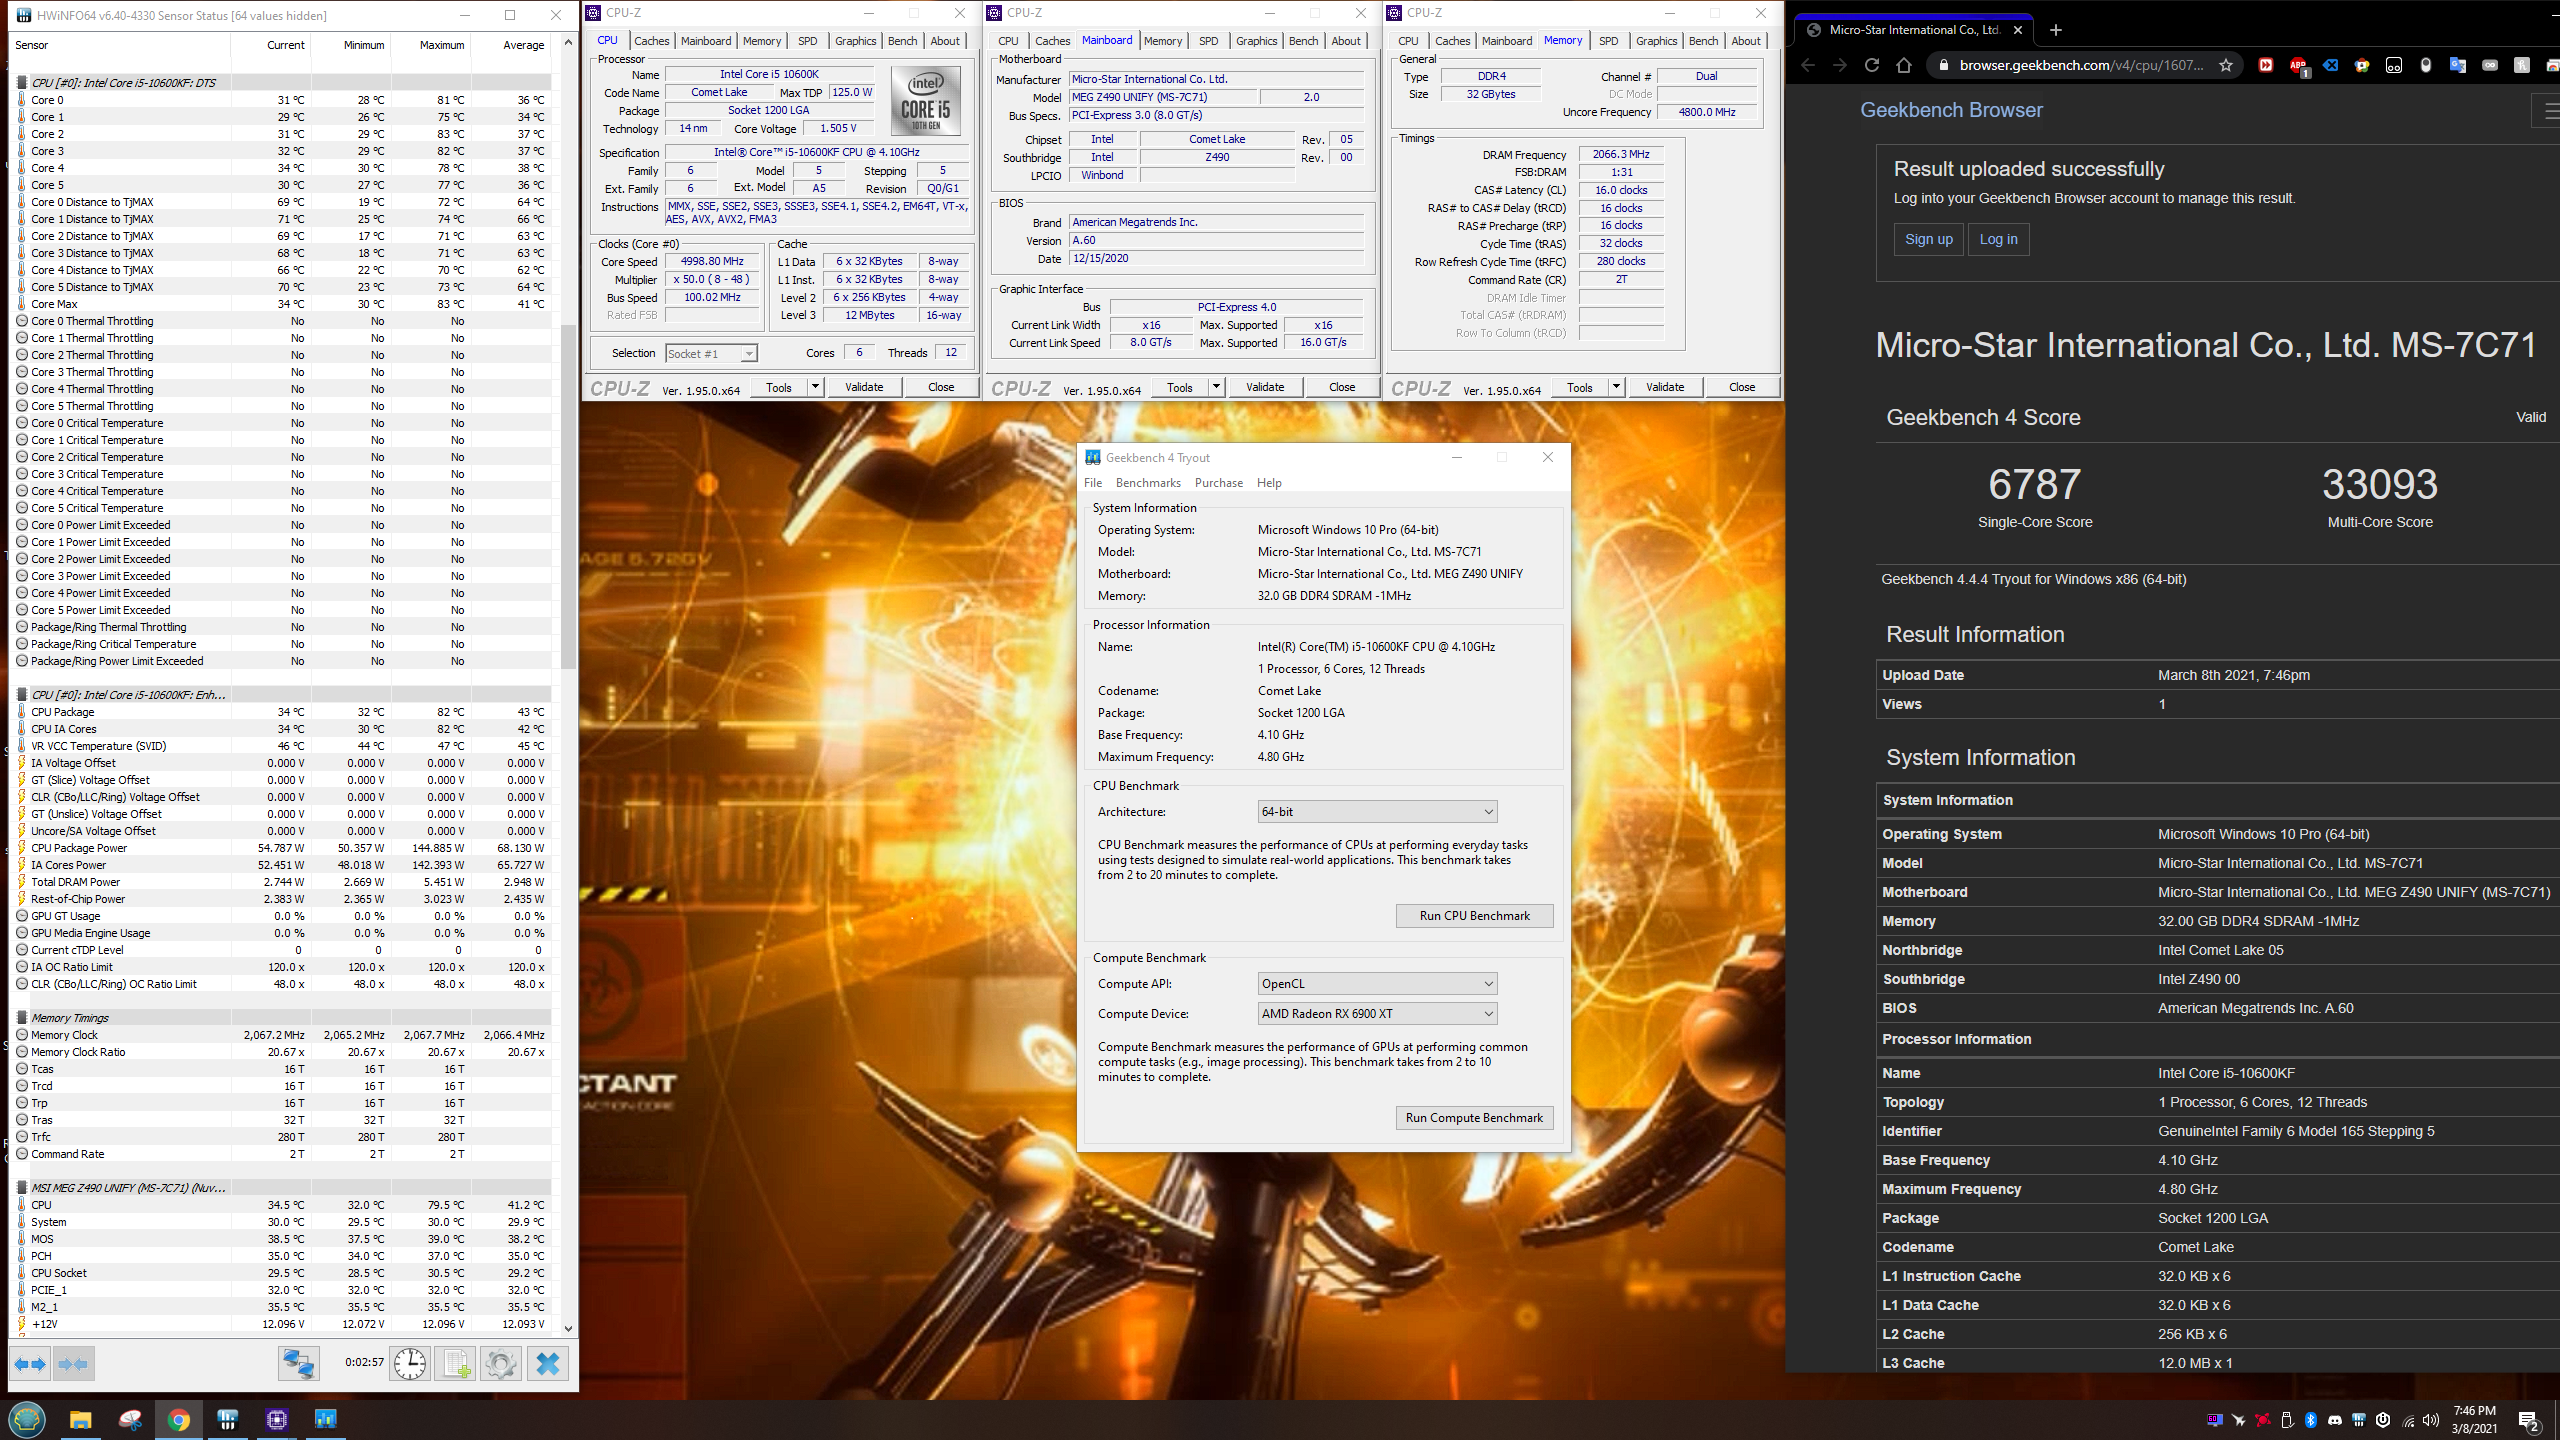Open Geekbench Browser hamburger menu
The image size is (2560, 1440).
[2548, 111]
